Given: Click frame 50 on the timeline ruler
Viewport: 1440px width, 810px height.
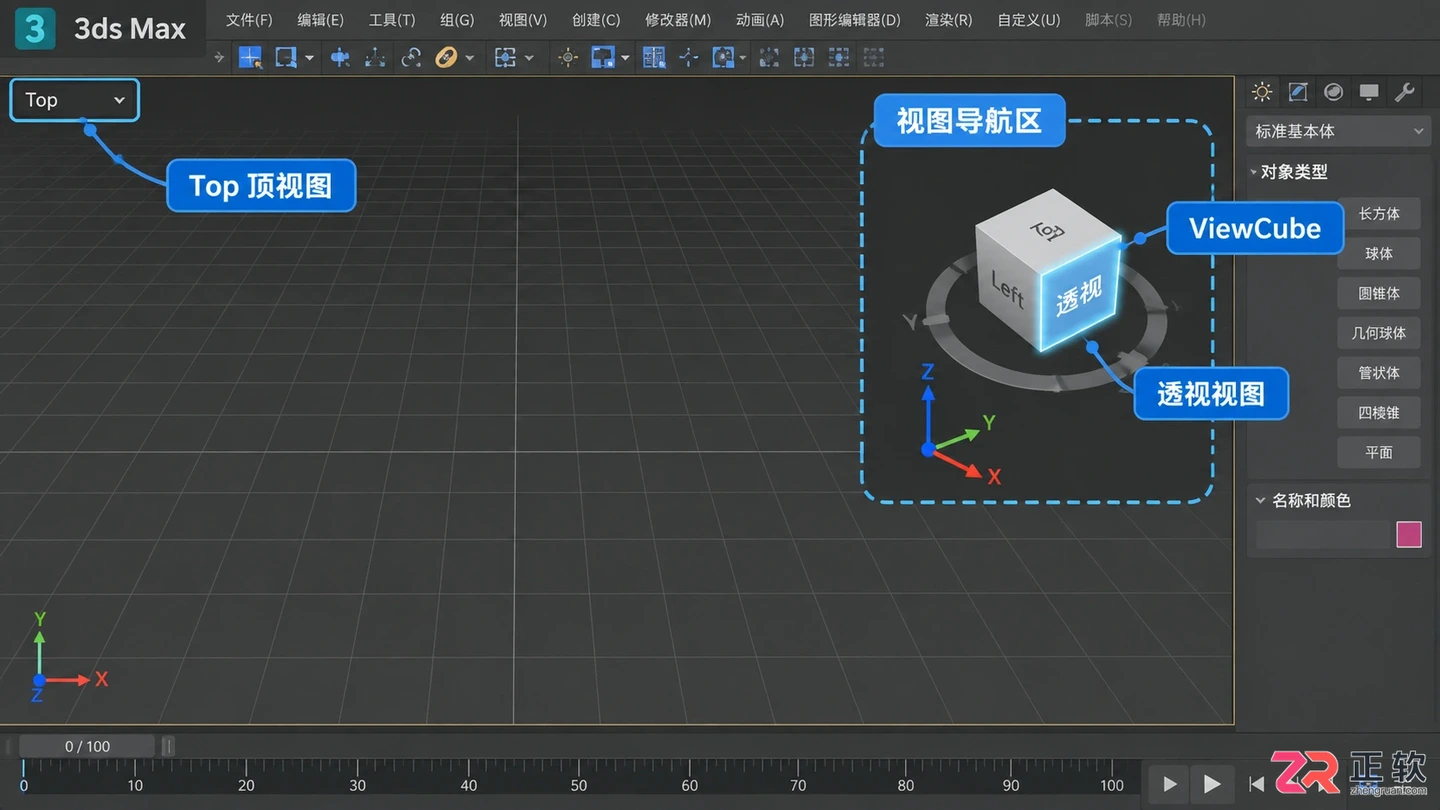Looking at the screenshot, I should [x=578, y=785].
